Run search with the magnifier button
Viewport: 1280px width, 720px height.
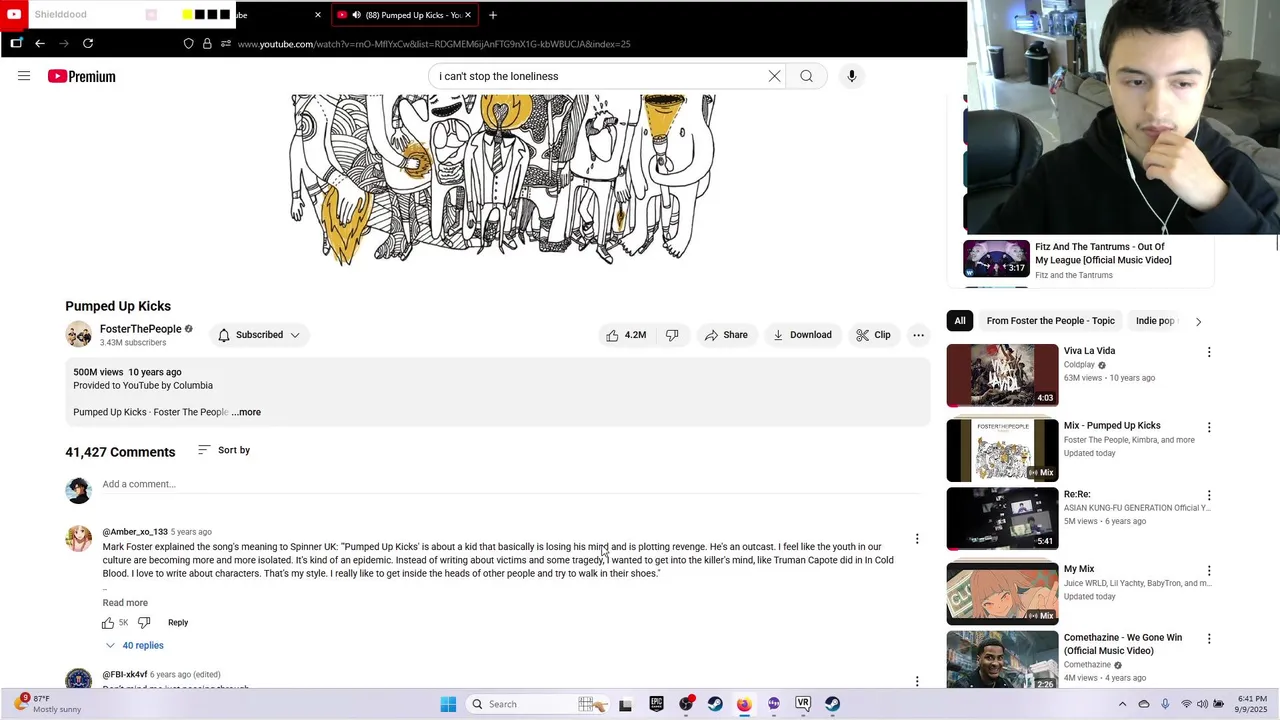click(807, 76)
